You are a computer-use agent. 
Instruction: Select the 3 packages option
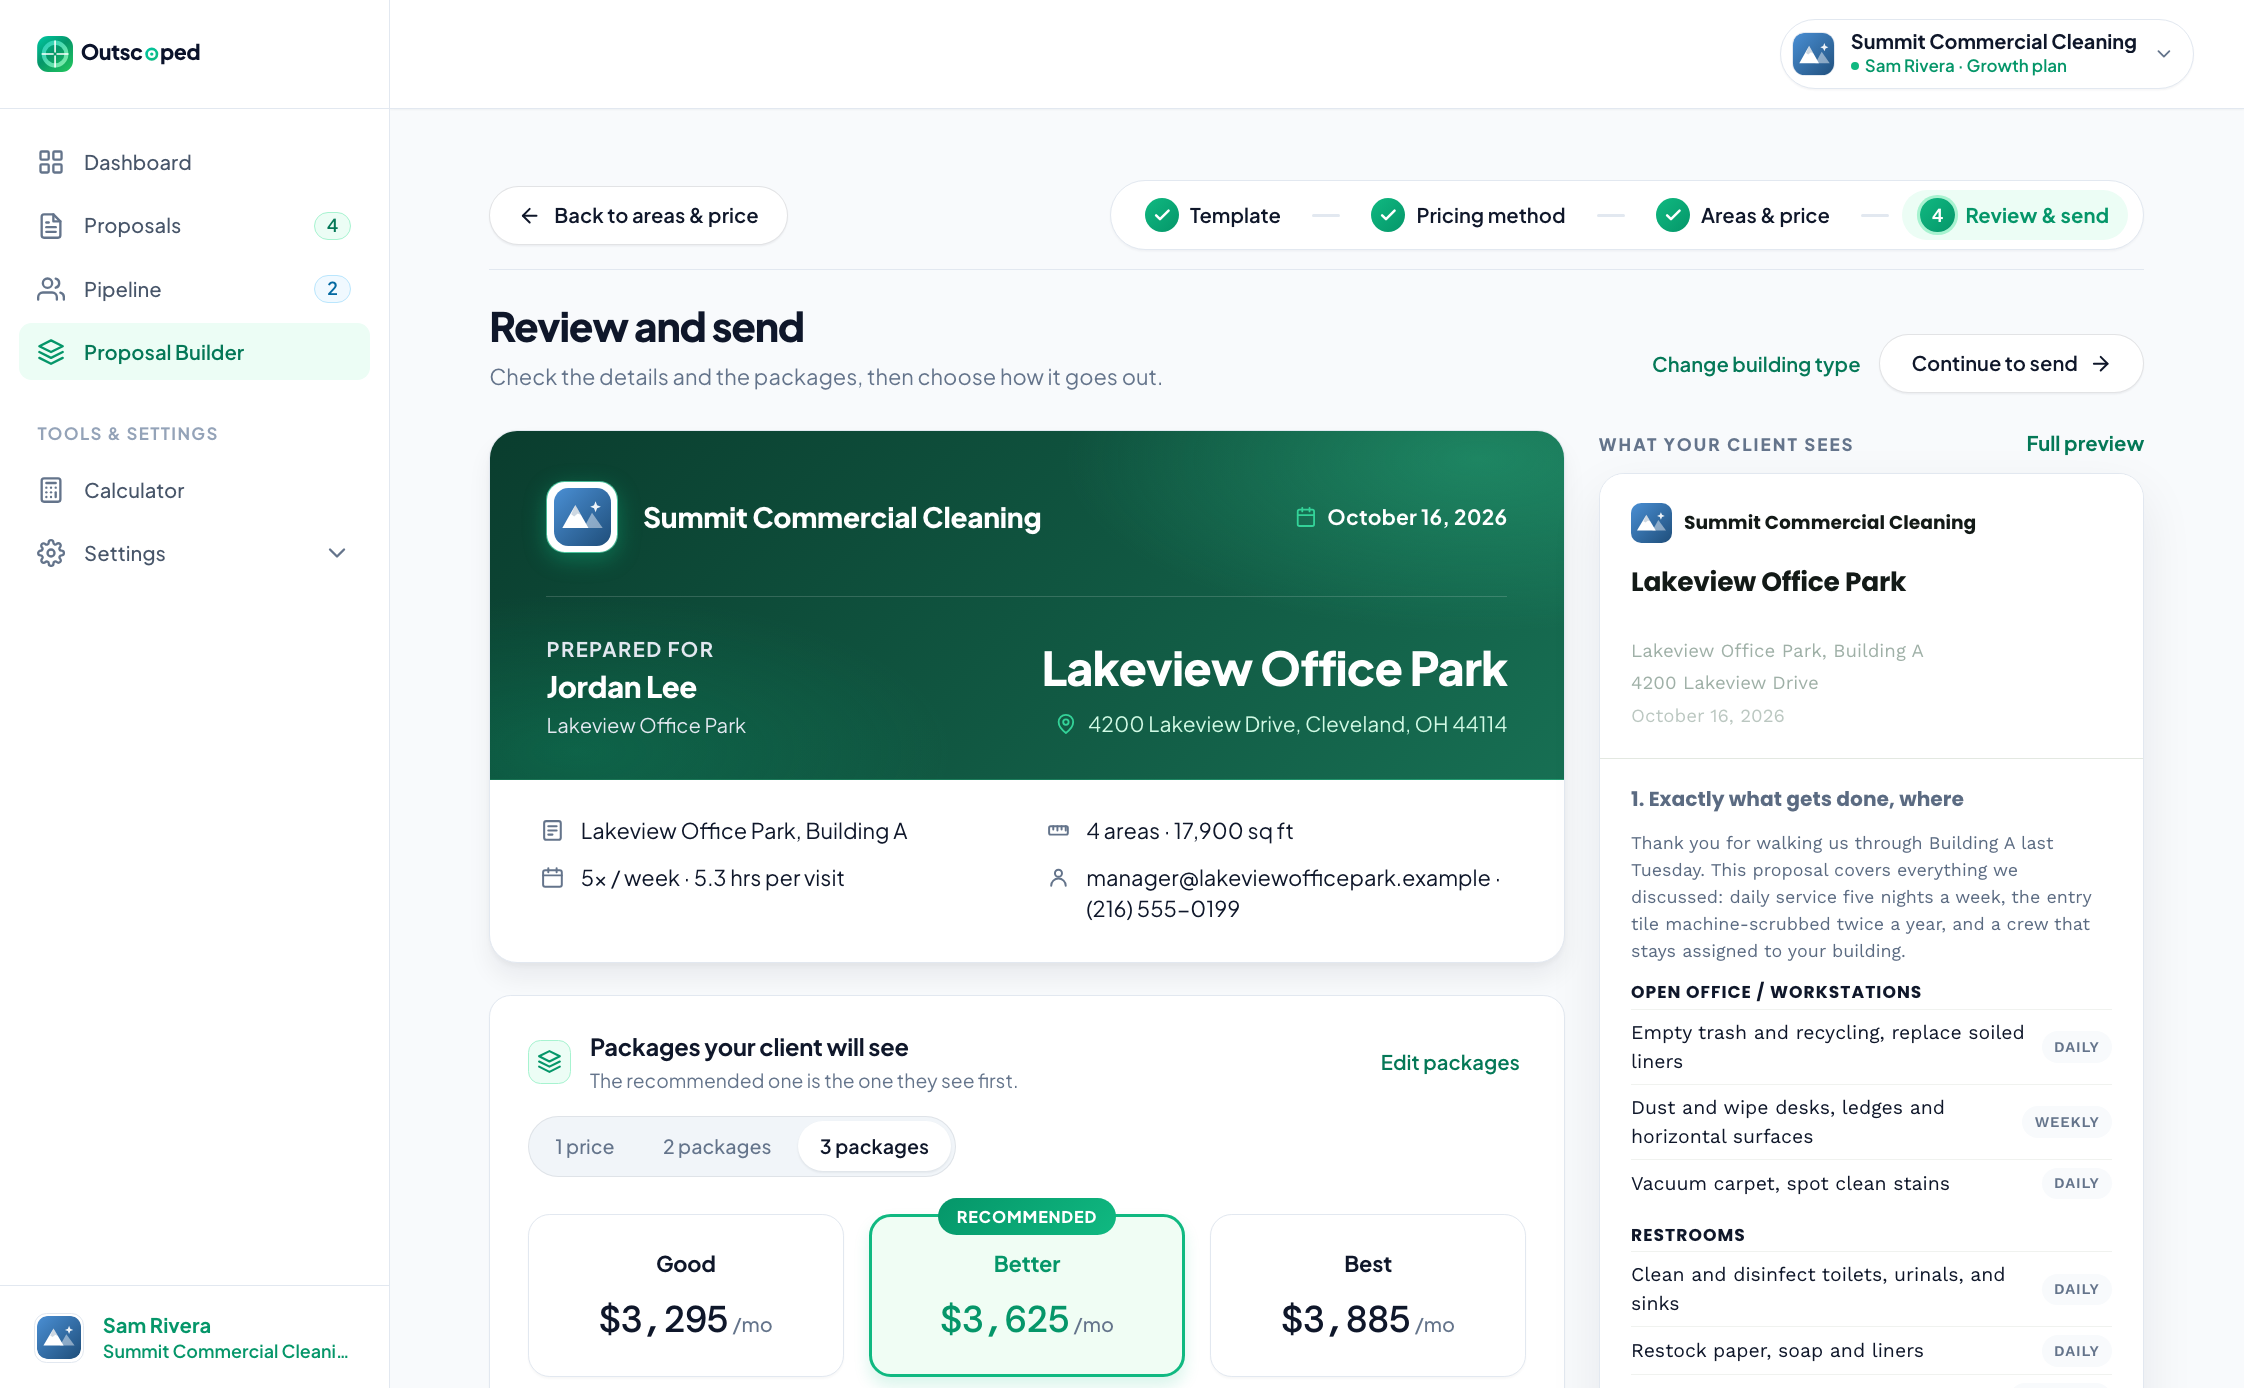pyautogui.click(x=874, y=1147)
